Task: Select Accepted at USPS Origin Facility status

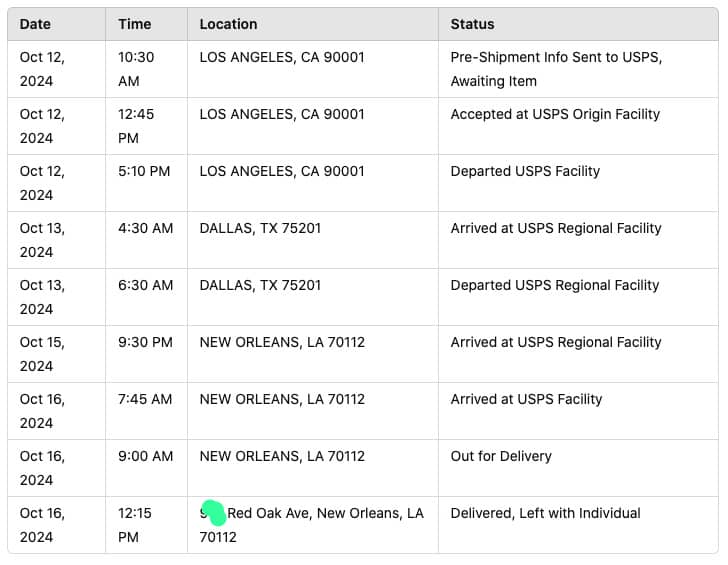Action: [555, 114]
